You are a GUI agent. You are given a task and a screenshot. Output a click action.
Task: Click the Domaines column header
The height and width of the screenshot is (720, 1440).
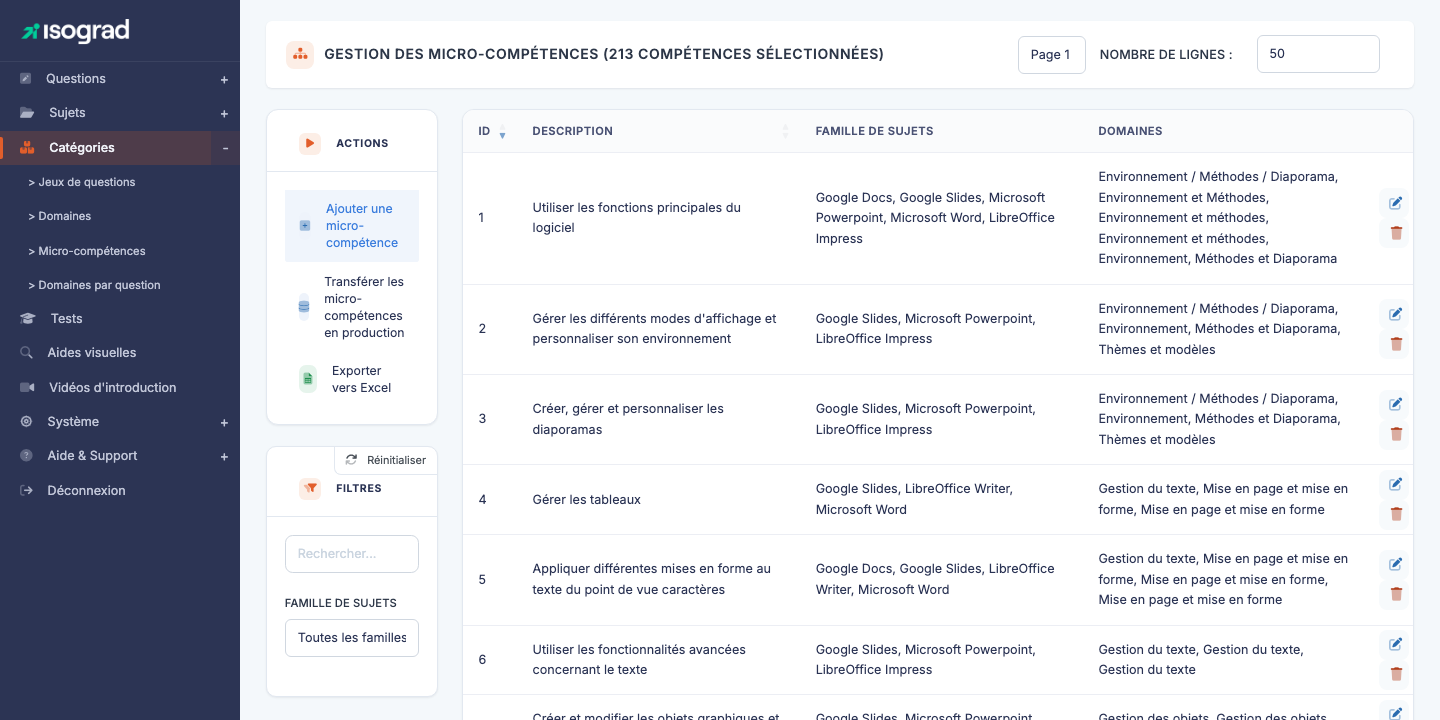coord(1130,131)
